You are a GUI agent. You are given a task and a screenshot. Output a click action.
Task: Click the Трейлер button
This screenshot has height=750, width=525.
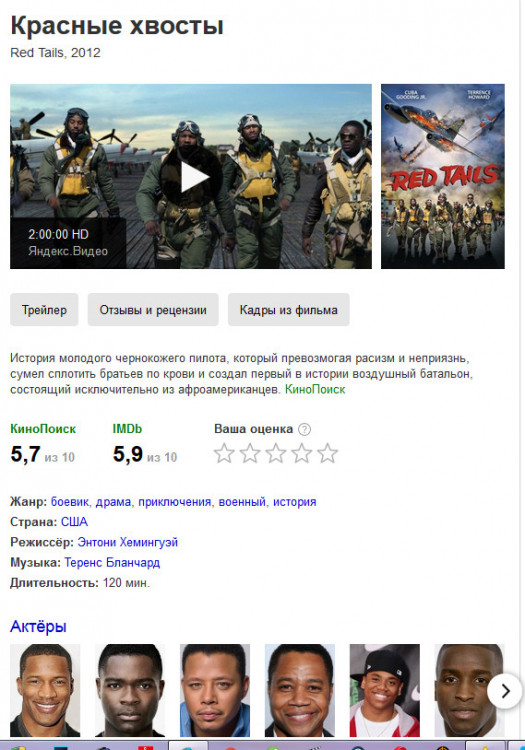44,310
